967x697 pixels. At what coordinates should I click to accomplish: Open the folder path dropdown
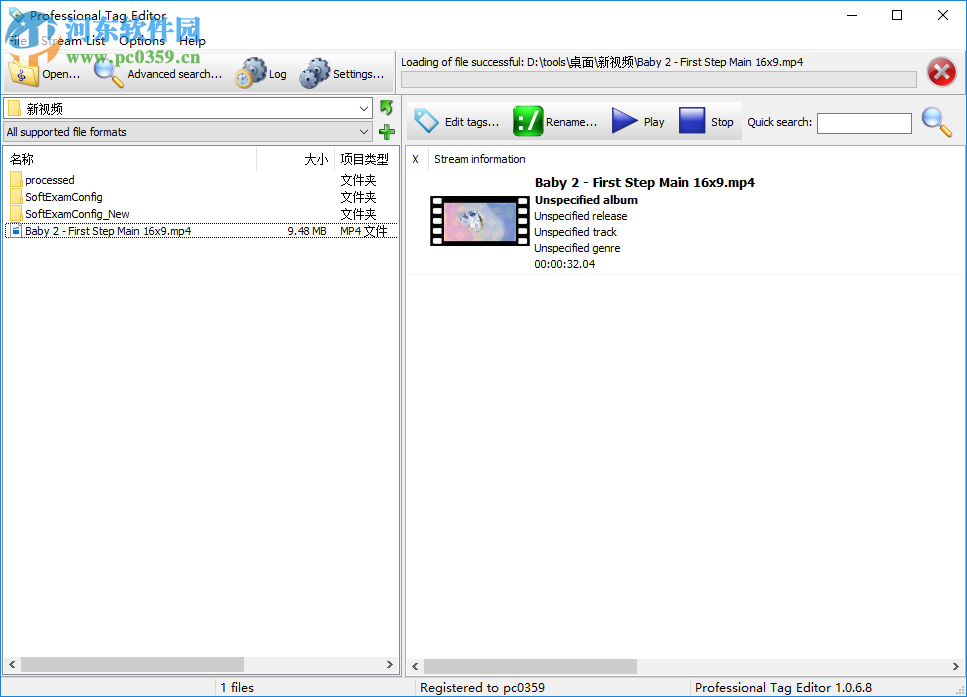(x=365, y=107)
